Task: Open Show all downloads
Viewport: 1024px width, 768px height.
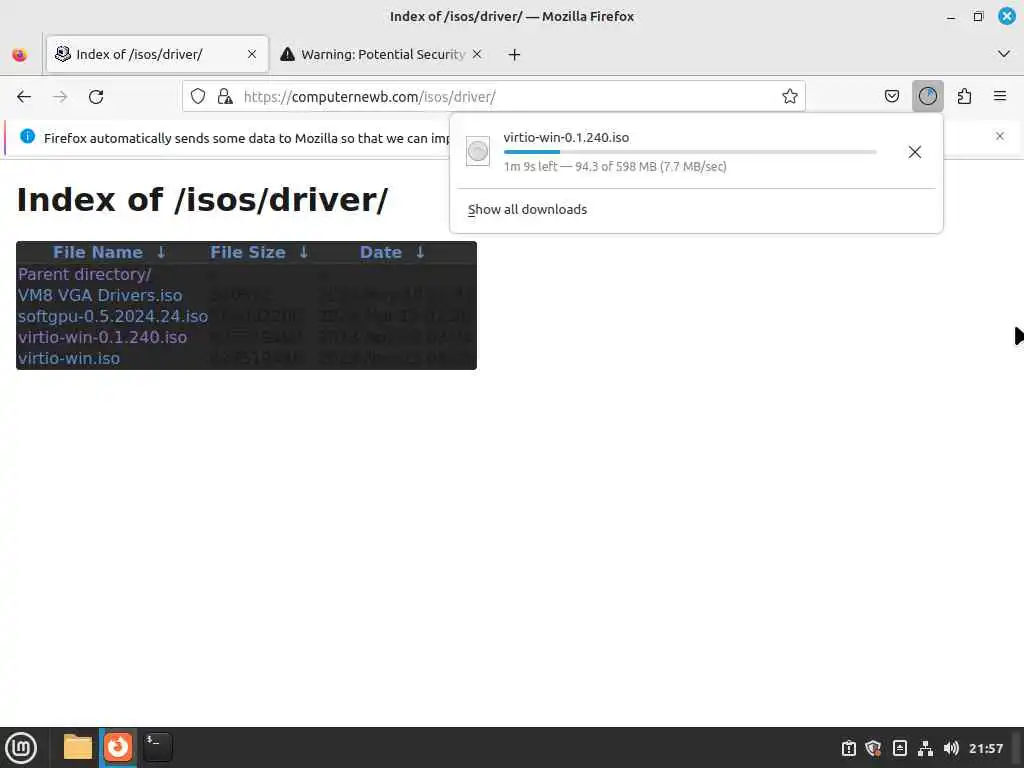Action: tap(527, 210)
